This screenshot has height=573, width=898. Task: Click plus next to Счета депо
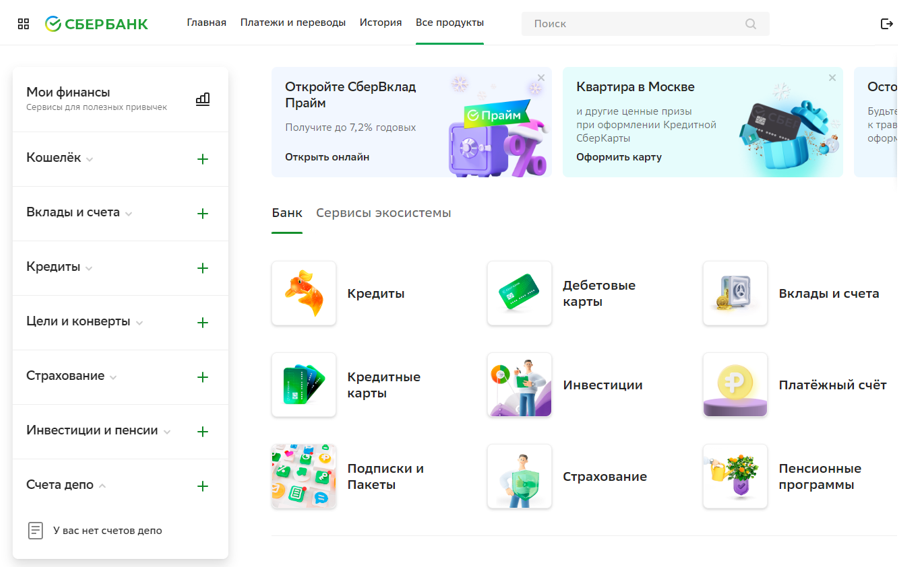(x=202, y=486)
